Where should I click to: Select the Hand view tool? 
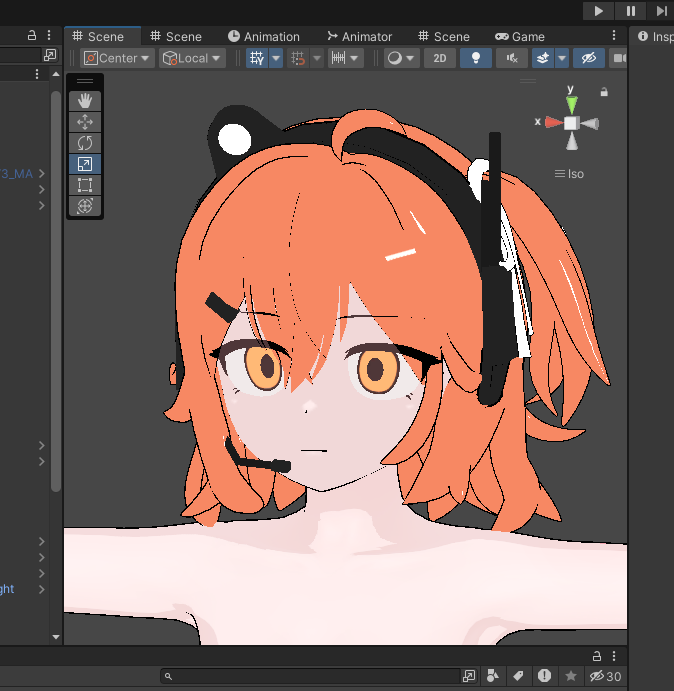pos(85,101)
